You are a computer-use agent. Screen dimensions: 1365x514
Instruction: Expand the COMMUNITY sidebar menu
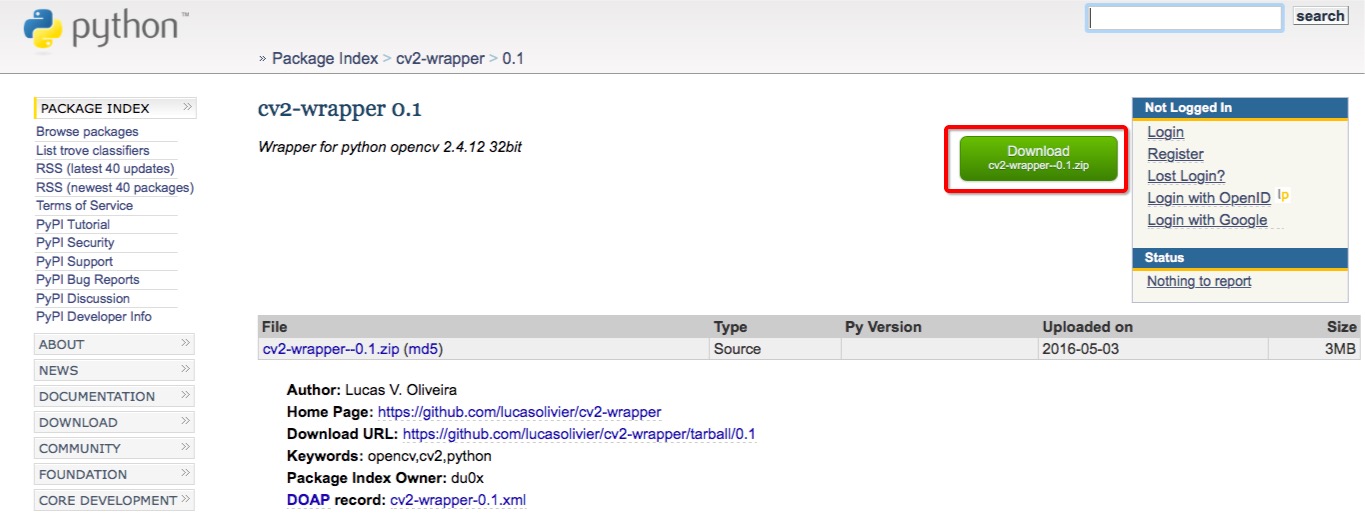[x=114, y=448]
